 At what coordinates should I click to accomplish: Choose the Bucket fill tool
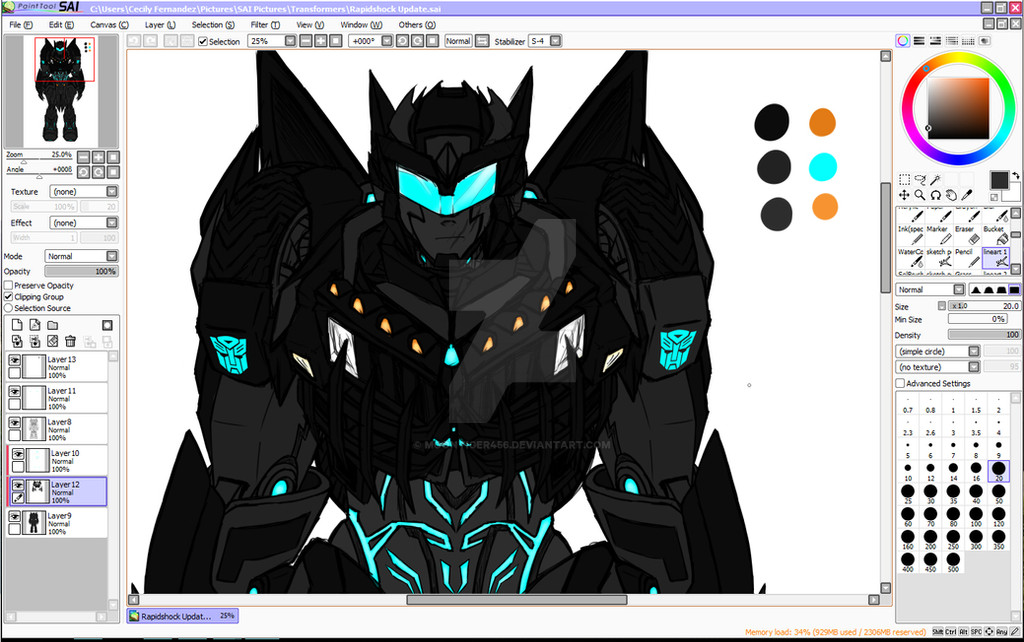[995, 234]
